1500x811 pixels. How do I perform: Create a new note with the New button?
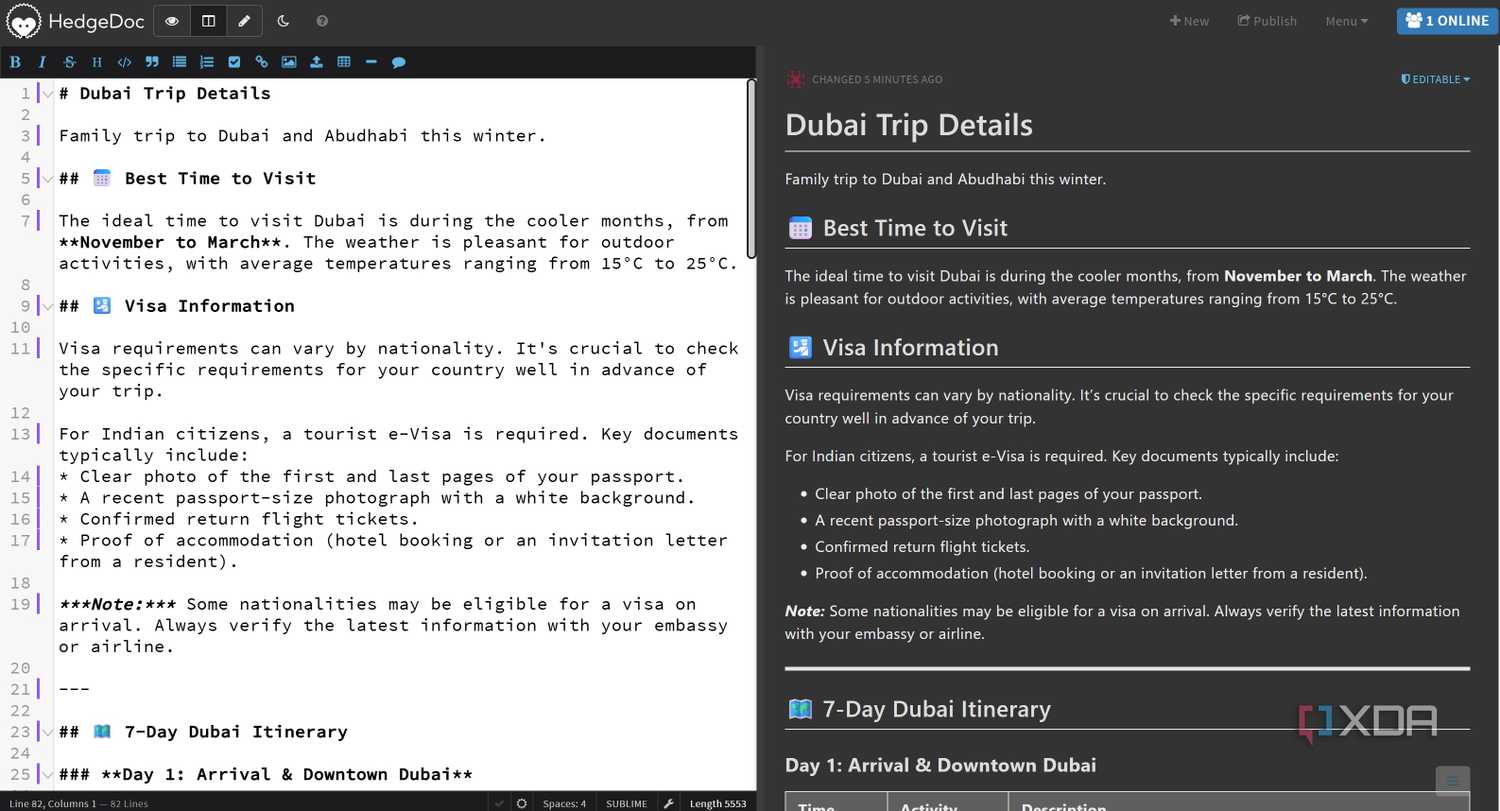(x=1189, y=21)
